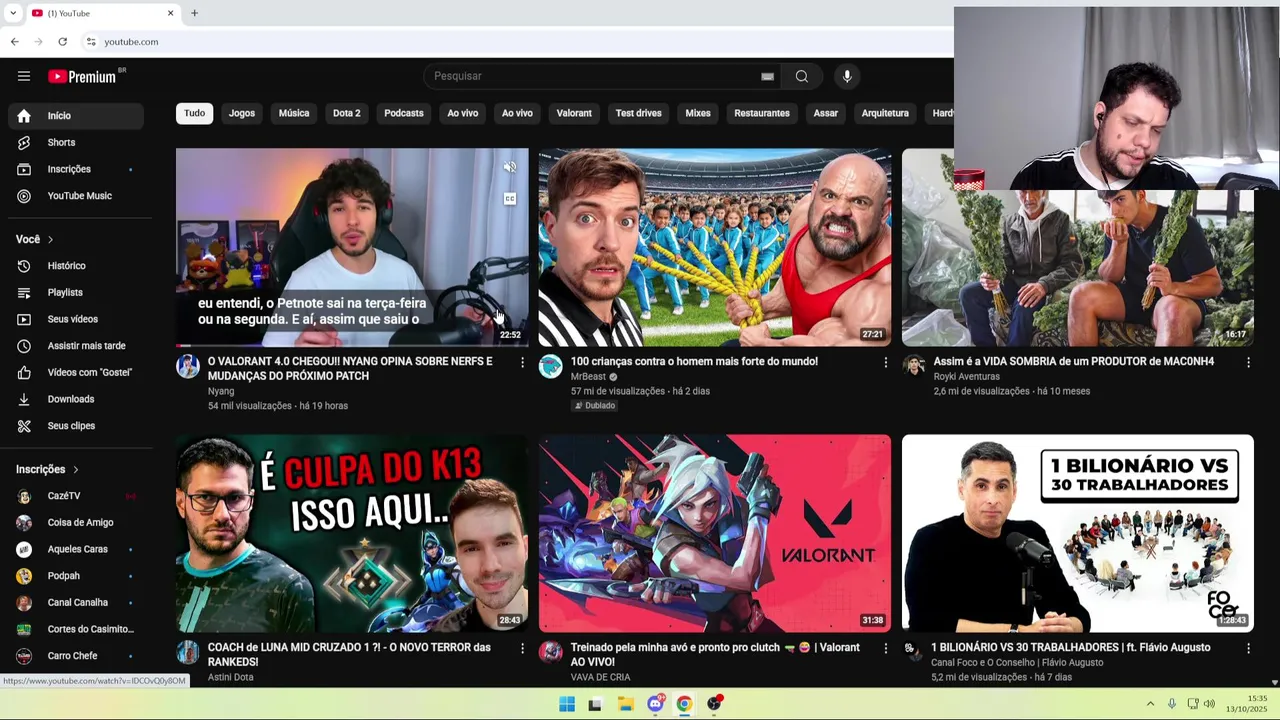Select the Valorant filter chip
Viewport: 1280px width, 720px height.
[574, 113]
